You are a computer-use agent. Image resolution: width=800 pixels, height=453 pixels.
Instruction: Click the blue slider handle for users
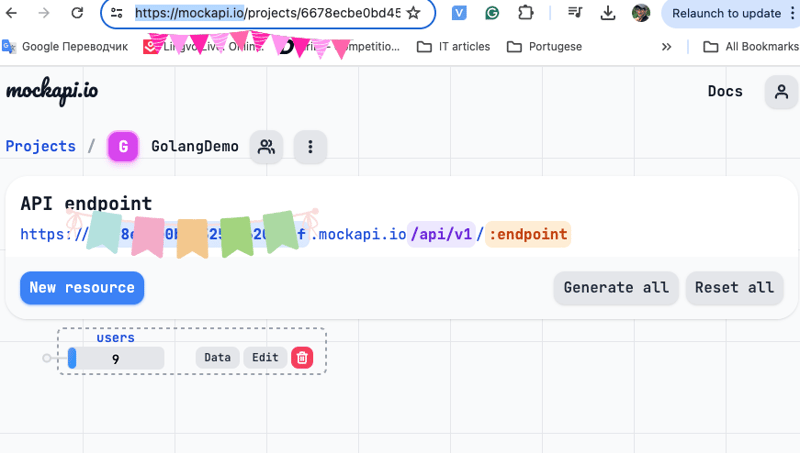coord(72,358)
